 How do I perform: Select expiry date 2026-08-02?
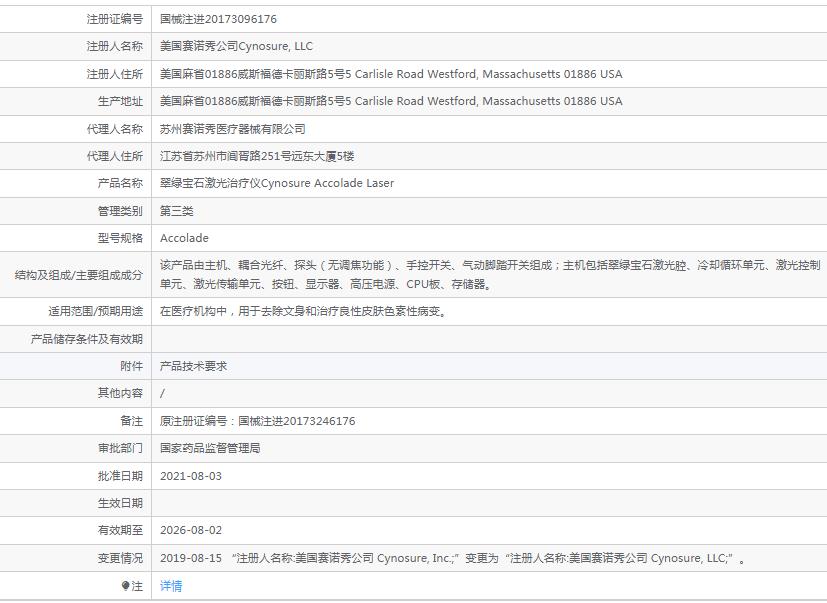click(x=191, y=530)
